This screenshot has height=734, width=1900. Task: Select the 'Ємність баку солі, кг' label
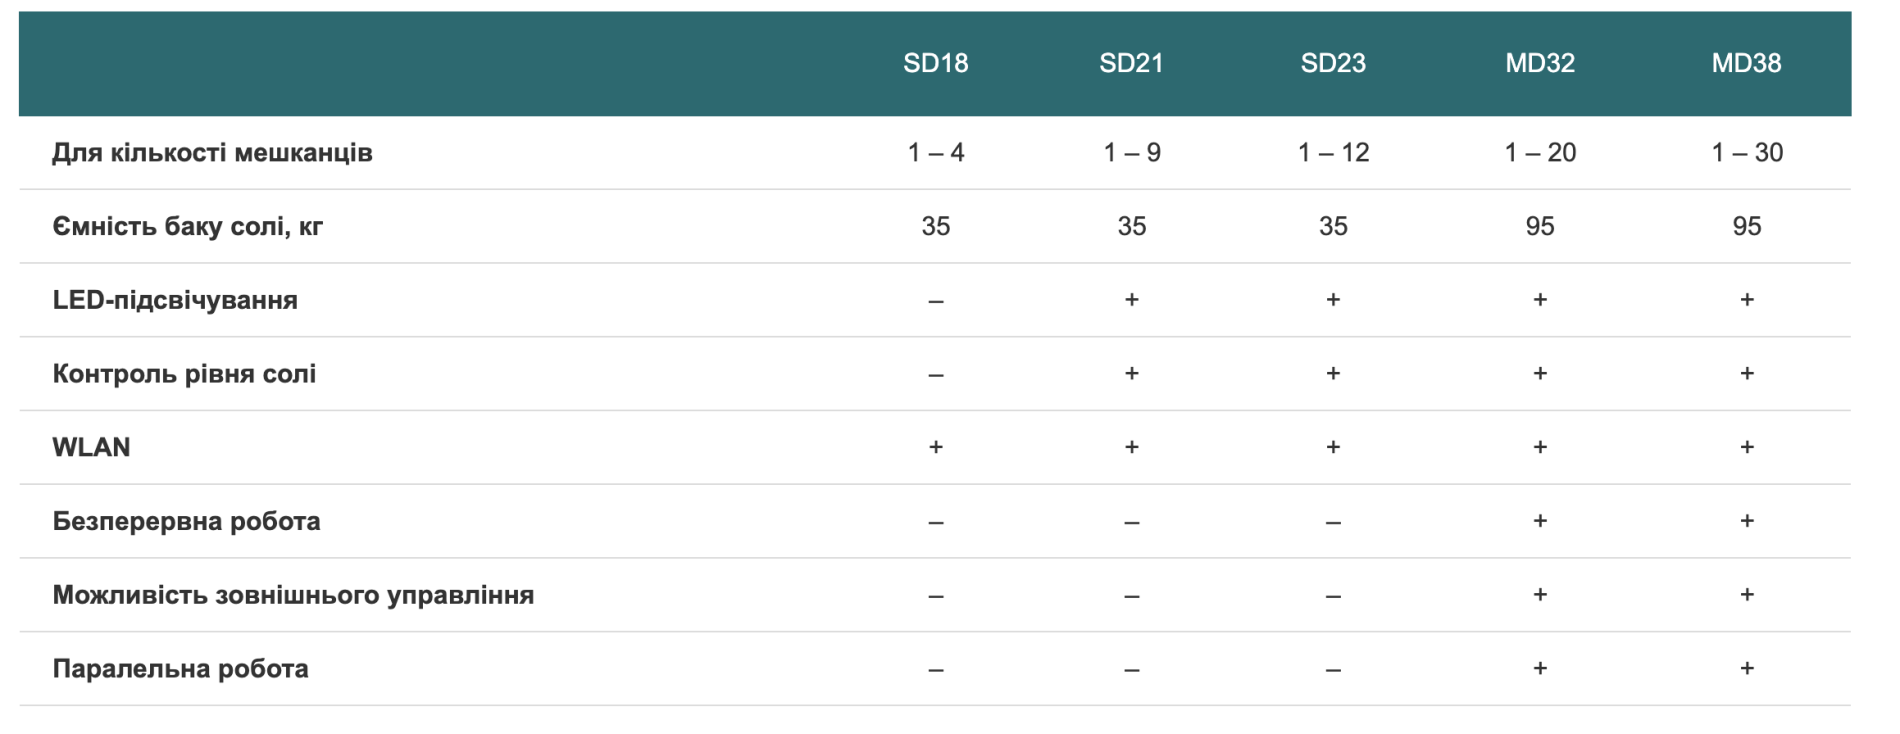tap(187, 227)
